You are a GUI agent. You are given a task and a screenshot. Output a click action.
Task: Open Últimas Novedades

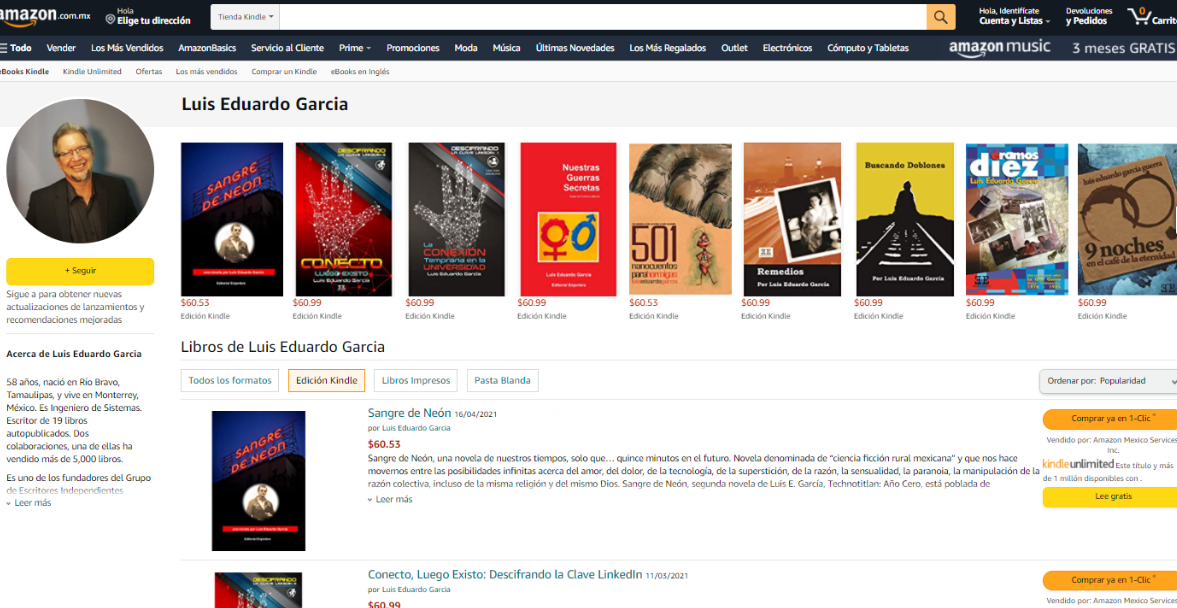pyautogui.click(x=575, y=48)
